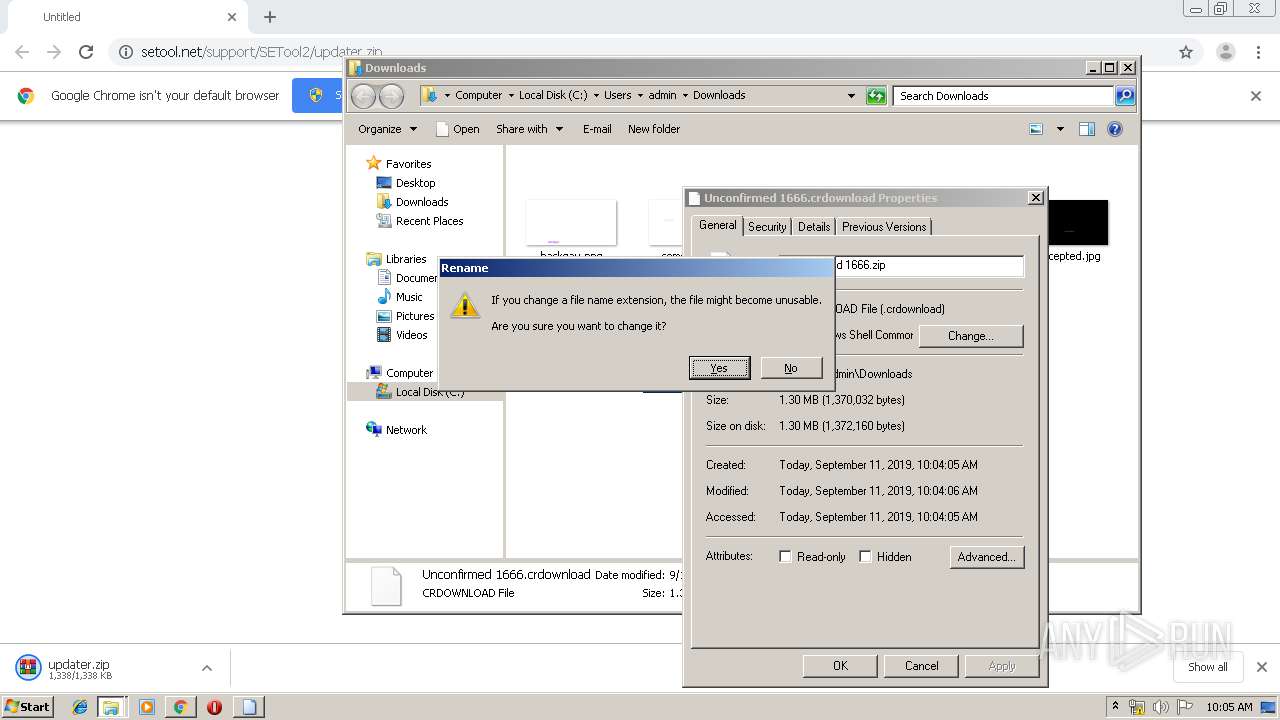Click Chrome's browser back arrow

coord(22,52)
